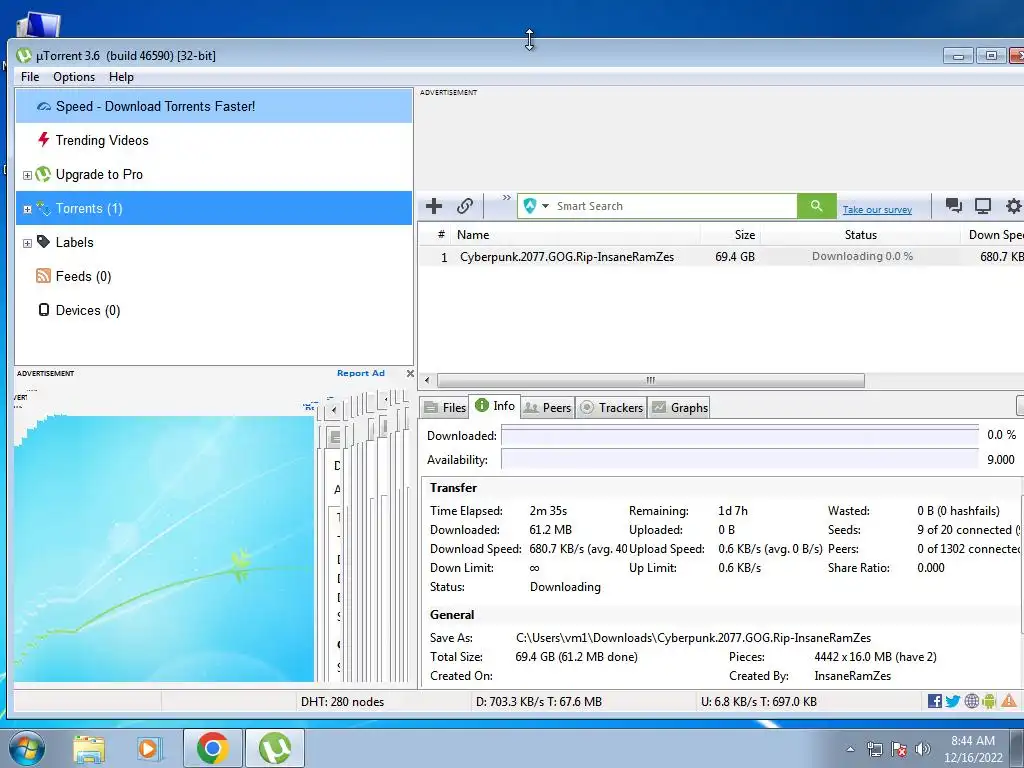Sort by the # column header
This screenshot has height=768, width=1024.
pyautogui.click(x=436, y=235)
